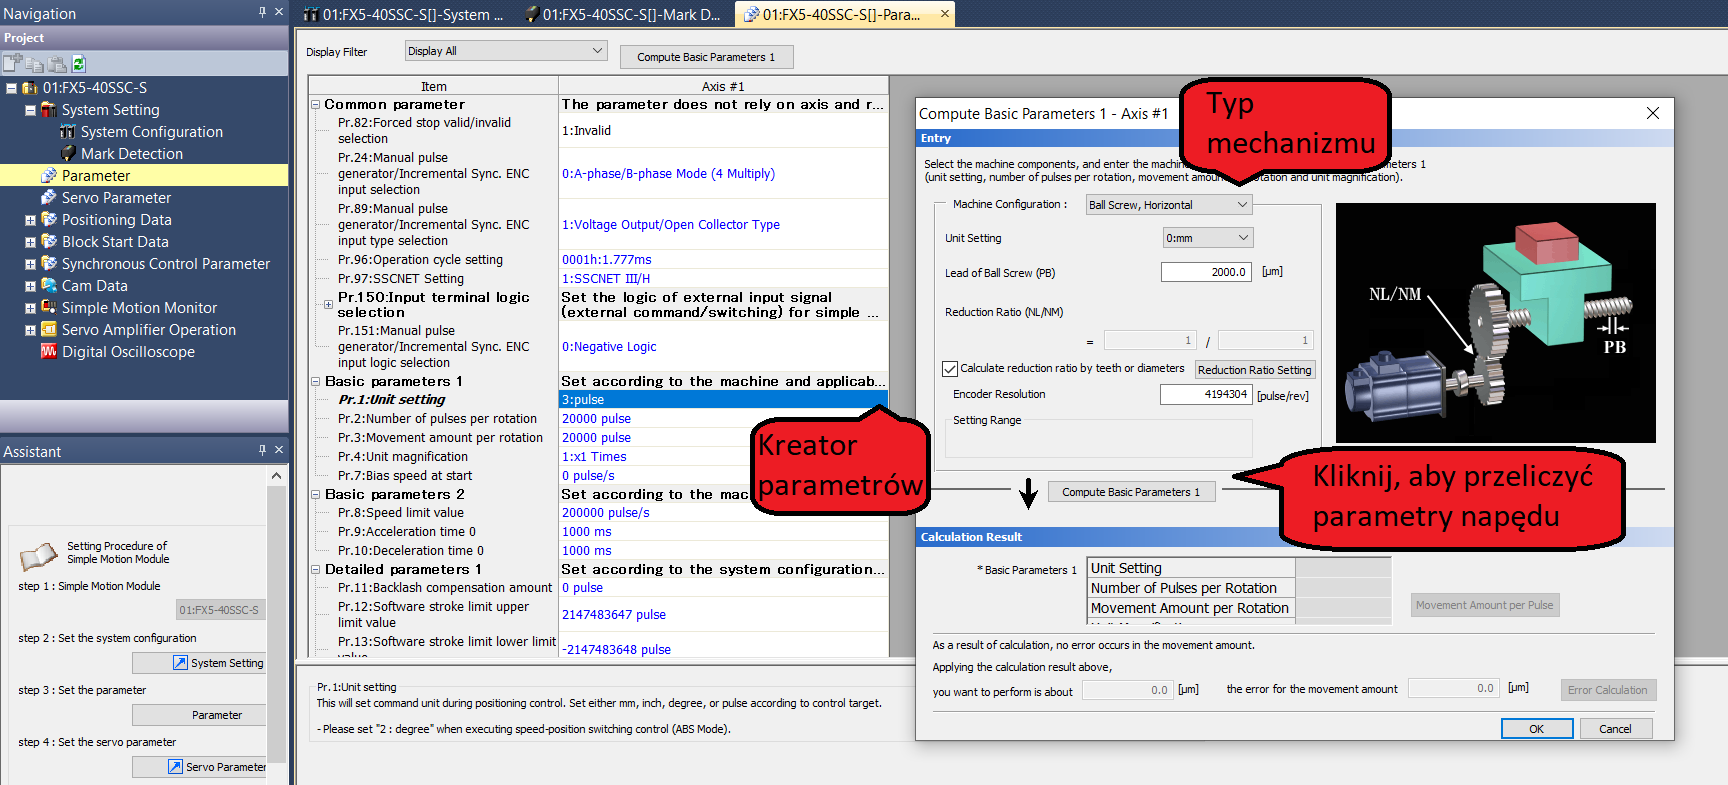This screenshot has height=785, width=1728.
Task: Click the Paste icon in Project toolbar
Action: (57, 63)
